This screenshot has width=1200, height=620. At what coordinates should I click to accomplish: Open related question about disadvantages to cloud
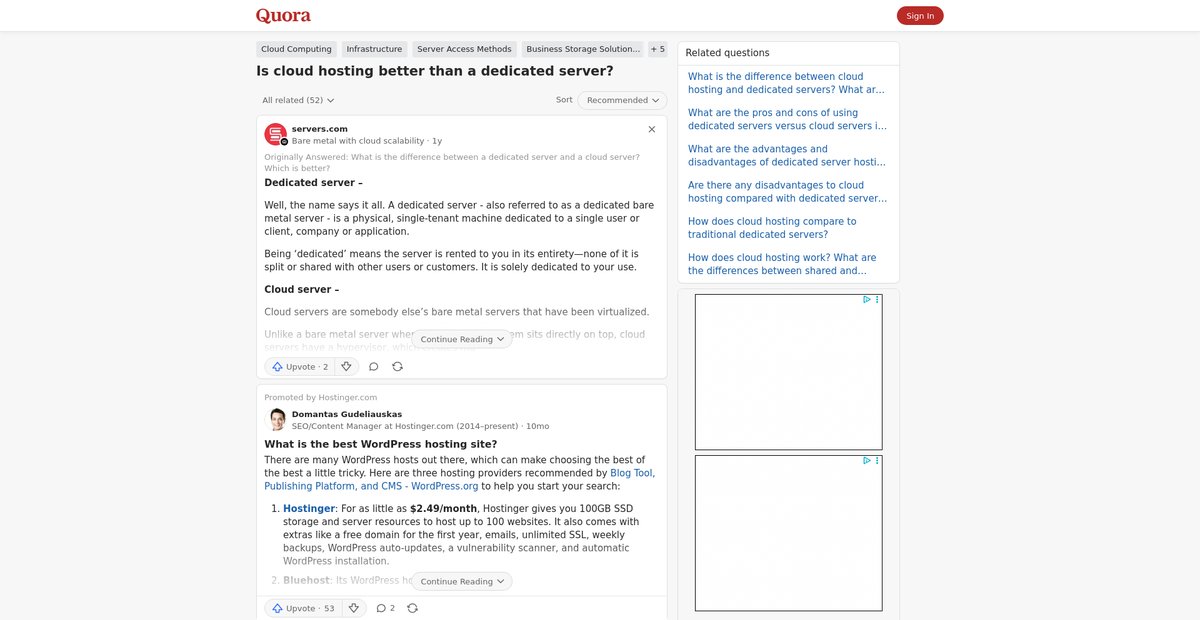787,192
